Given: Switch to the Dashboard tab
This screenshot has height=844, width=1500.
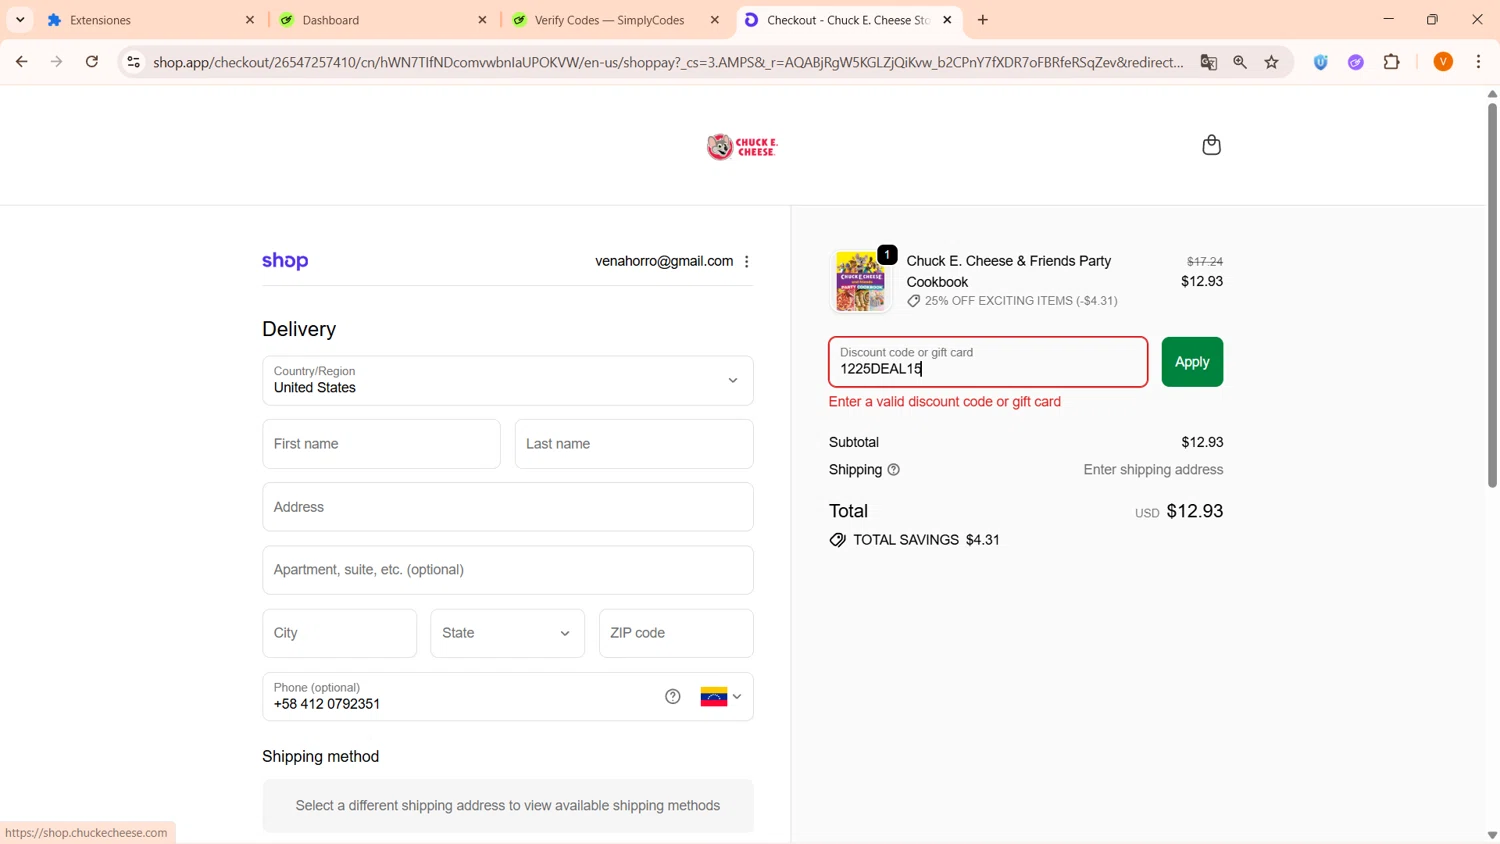Looking at the screenshot, I should coord(383,20).
